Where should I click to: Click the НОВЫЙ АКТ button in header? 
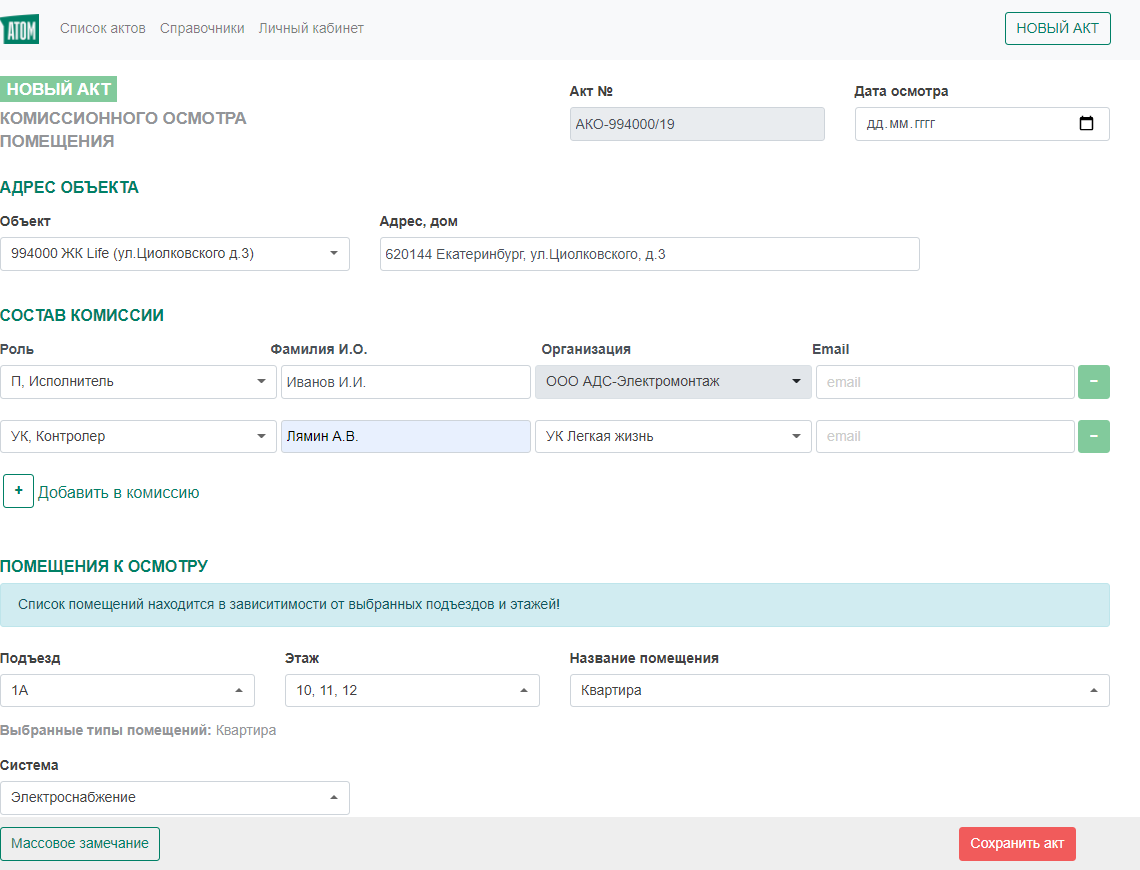pyautogui.click(x=1057, y=29)
